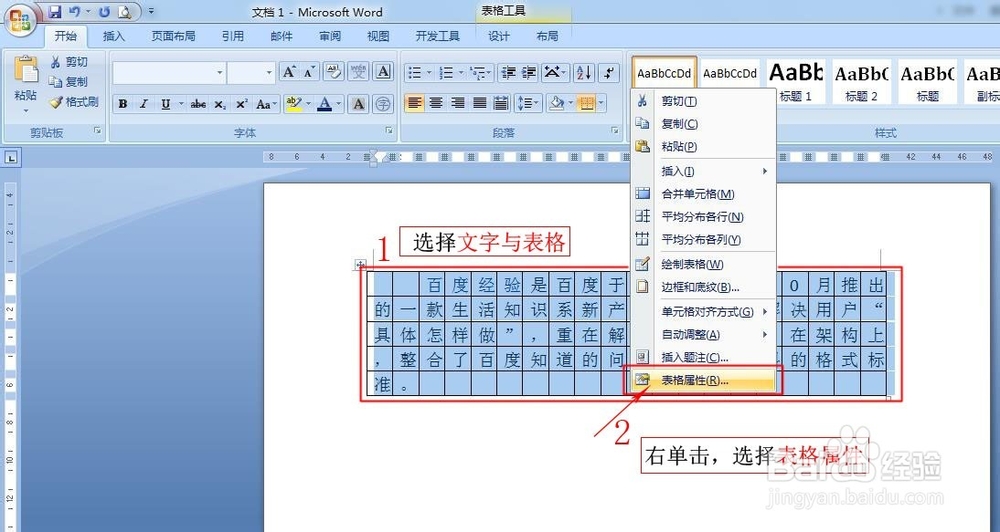Undo the last action
1000x532 pixels.
click(75, 11)
